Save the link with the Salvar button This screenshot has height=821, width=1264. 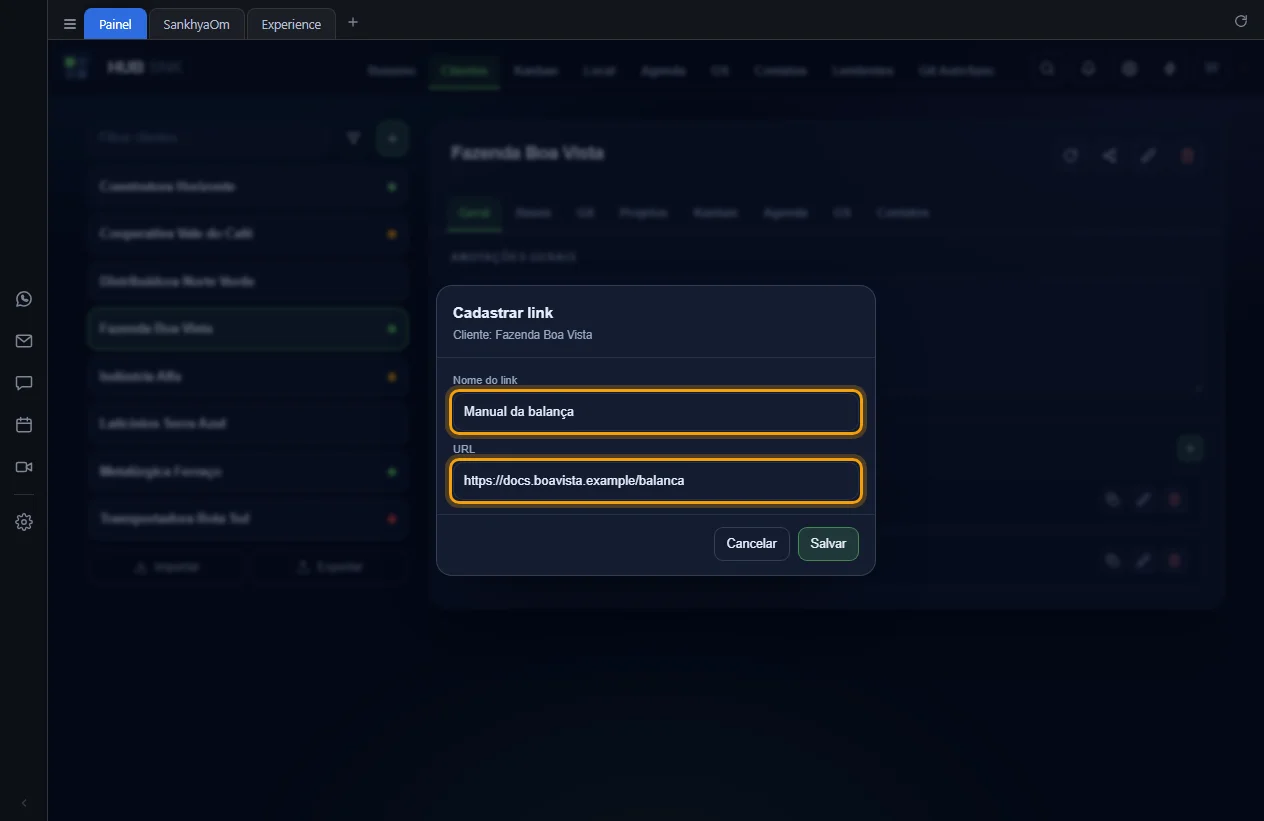[x=828, y=544]
